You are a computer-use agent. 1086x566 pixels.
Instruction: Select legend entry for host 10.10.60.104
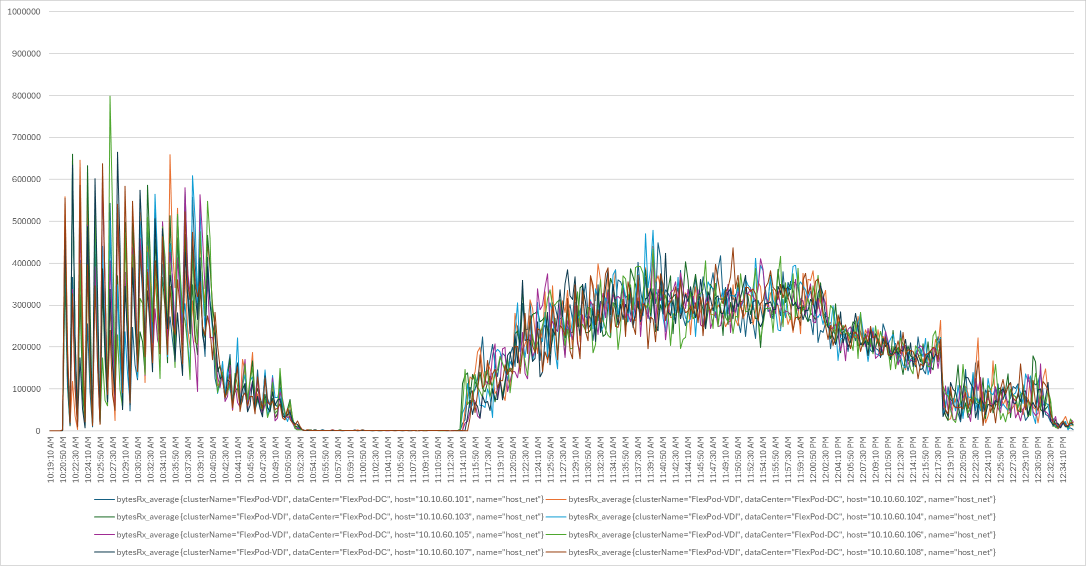click(770, 517)
